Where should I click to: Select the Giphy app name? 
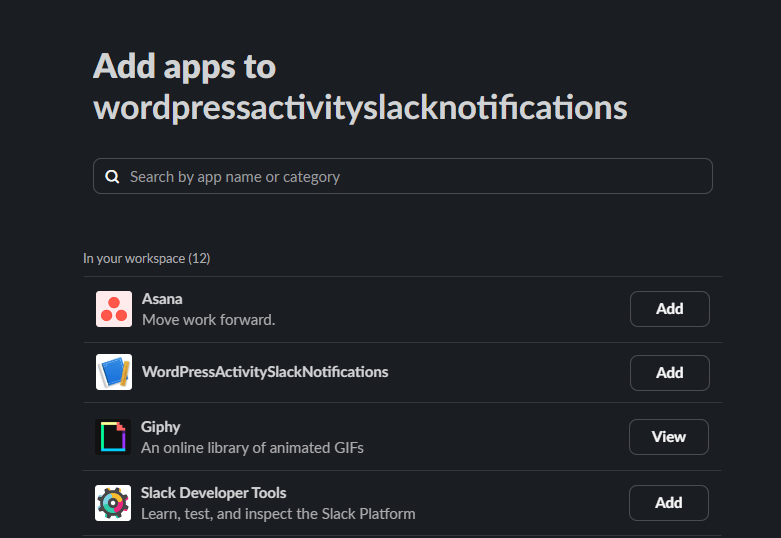(160, 427)
